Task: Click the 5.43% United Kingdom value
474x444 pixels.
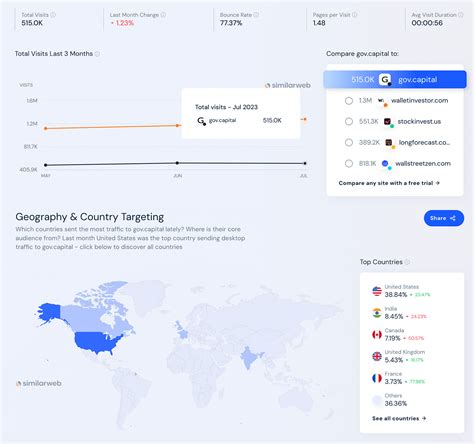Action: (x=394, y=360)
